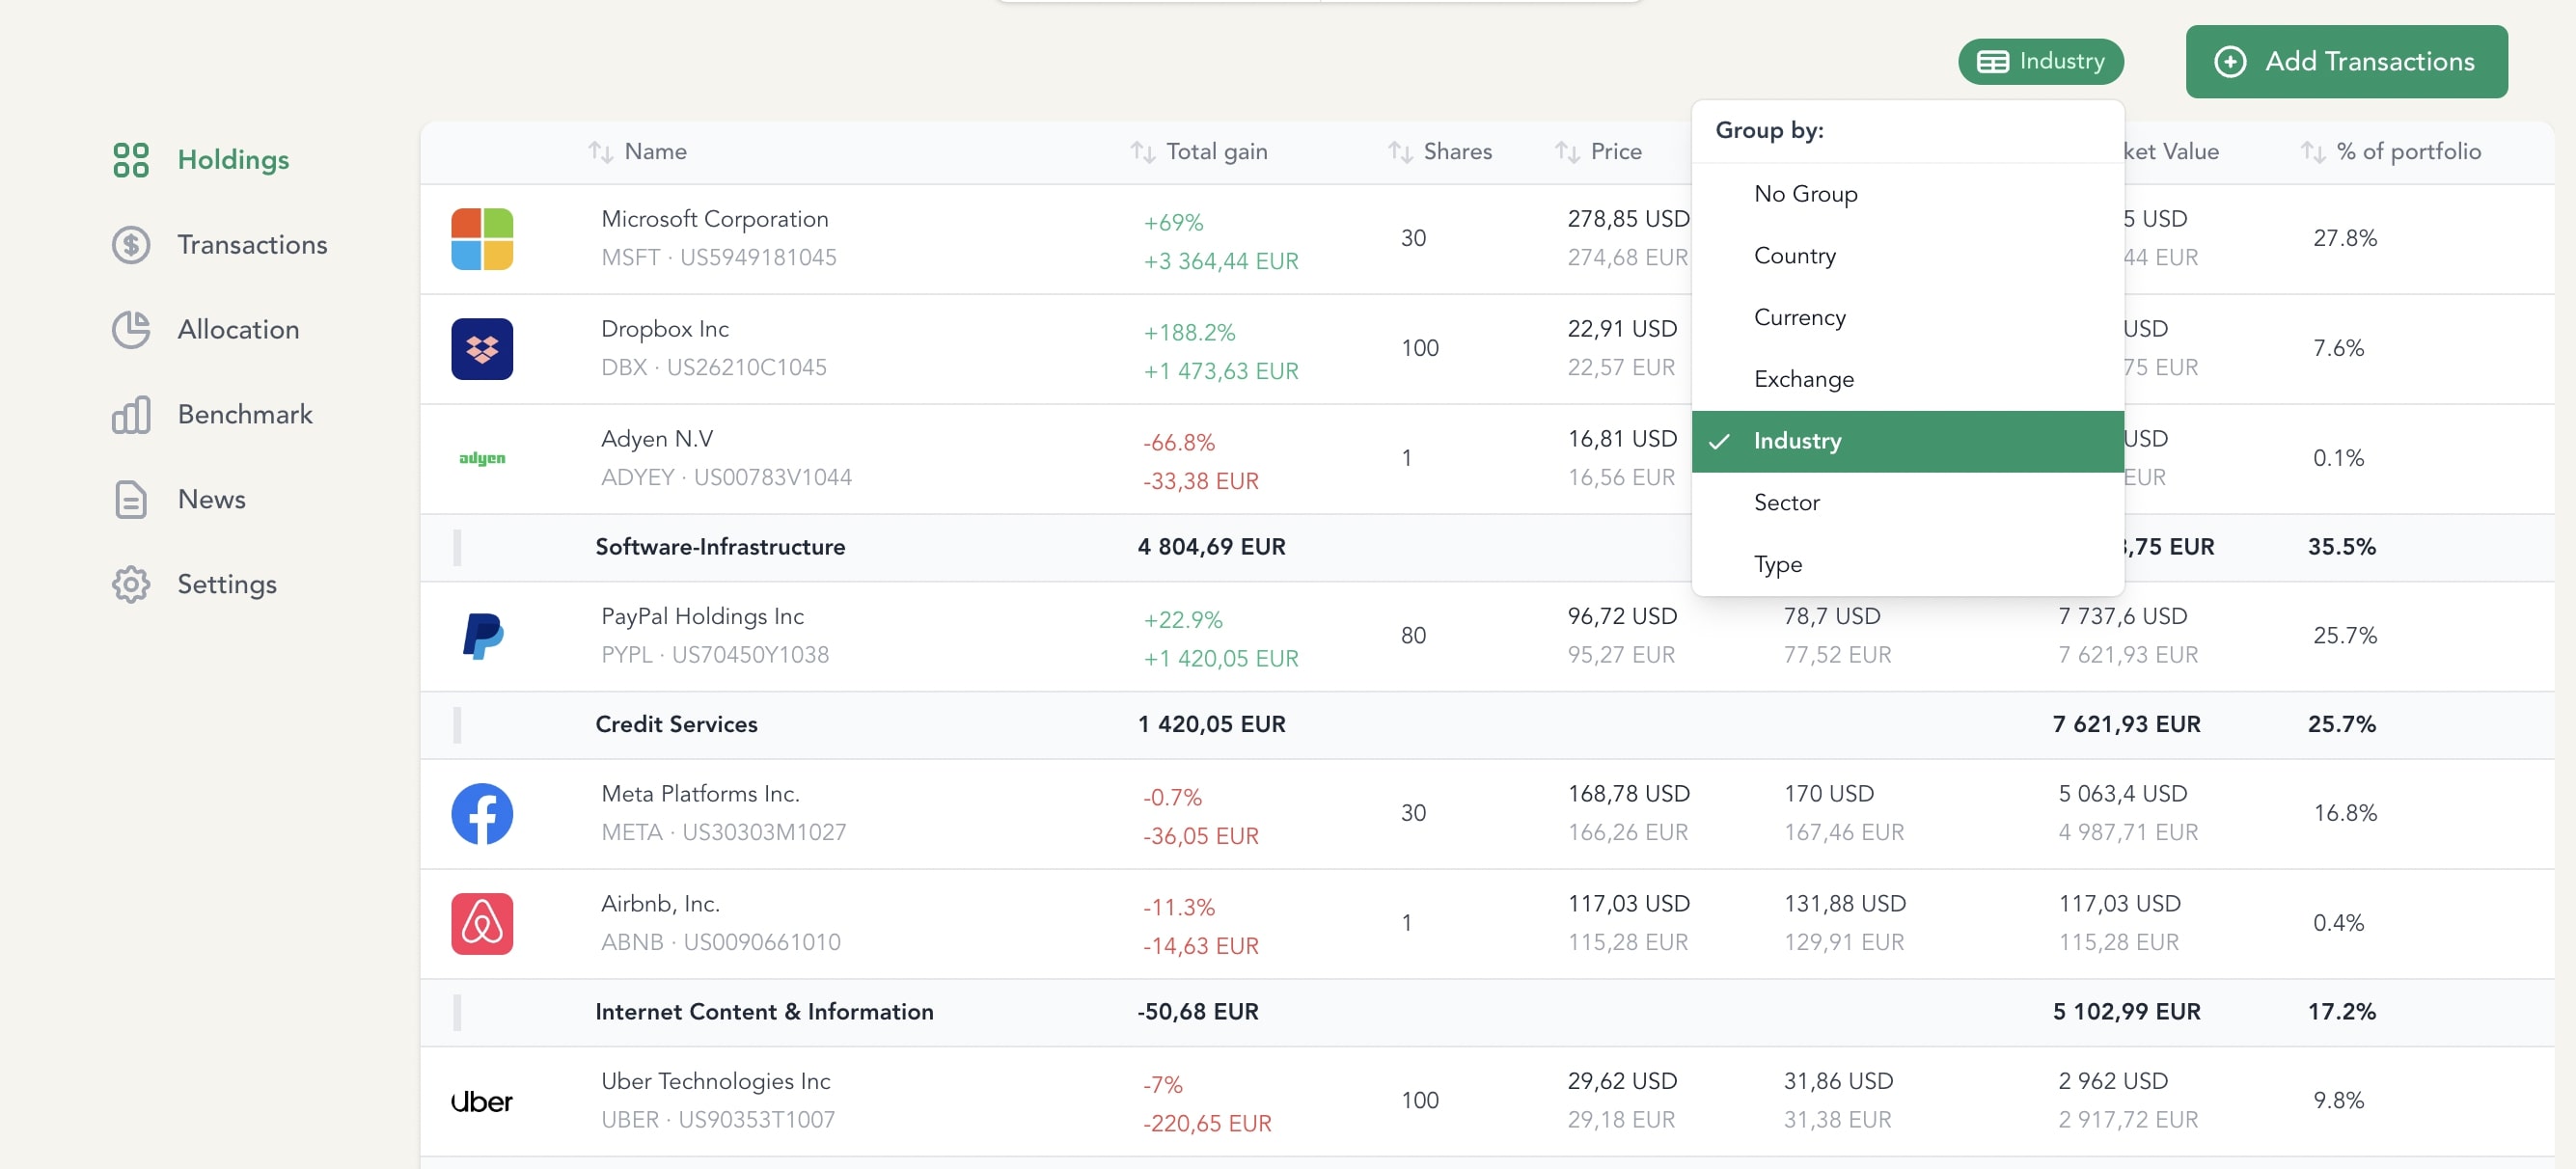
Task: Click the table icon in Industry pill
Action: click(x=1992, y=62)
